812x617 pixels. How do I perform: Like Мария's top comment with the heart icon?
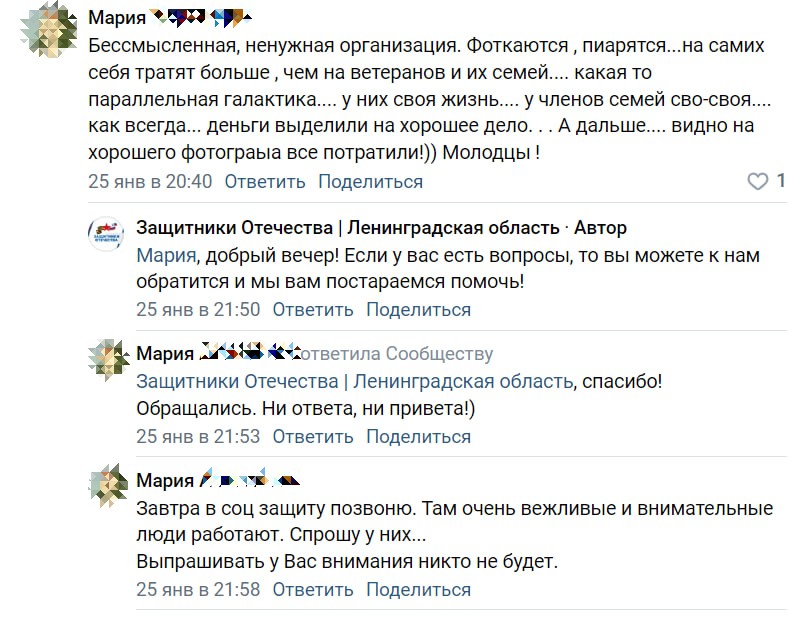tap(757, 181)
